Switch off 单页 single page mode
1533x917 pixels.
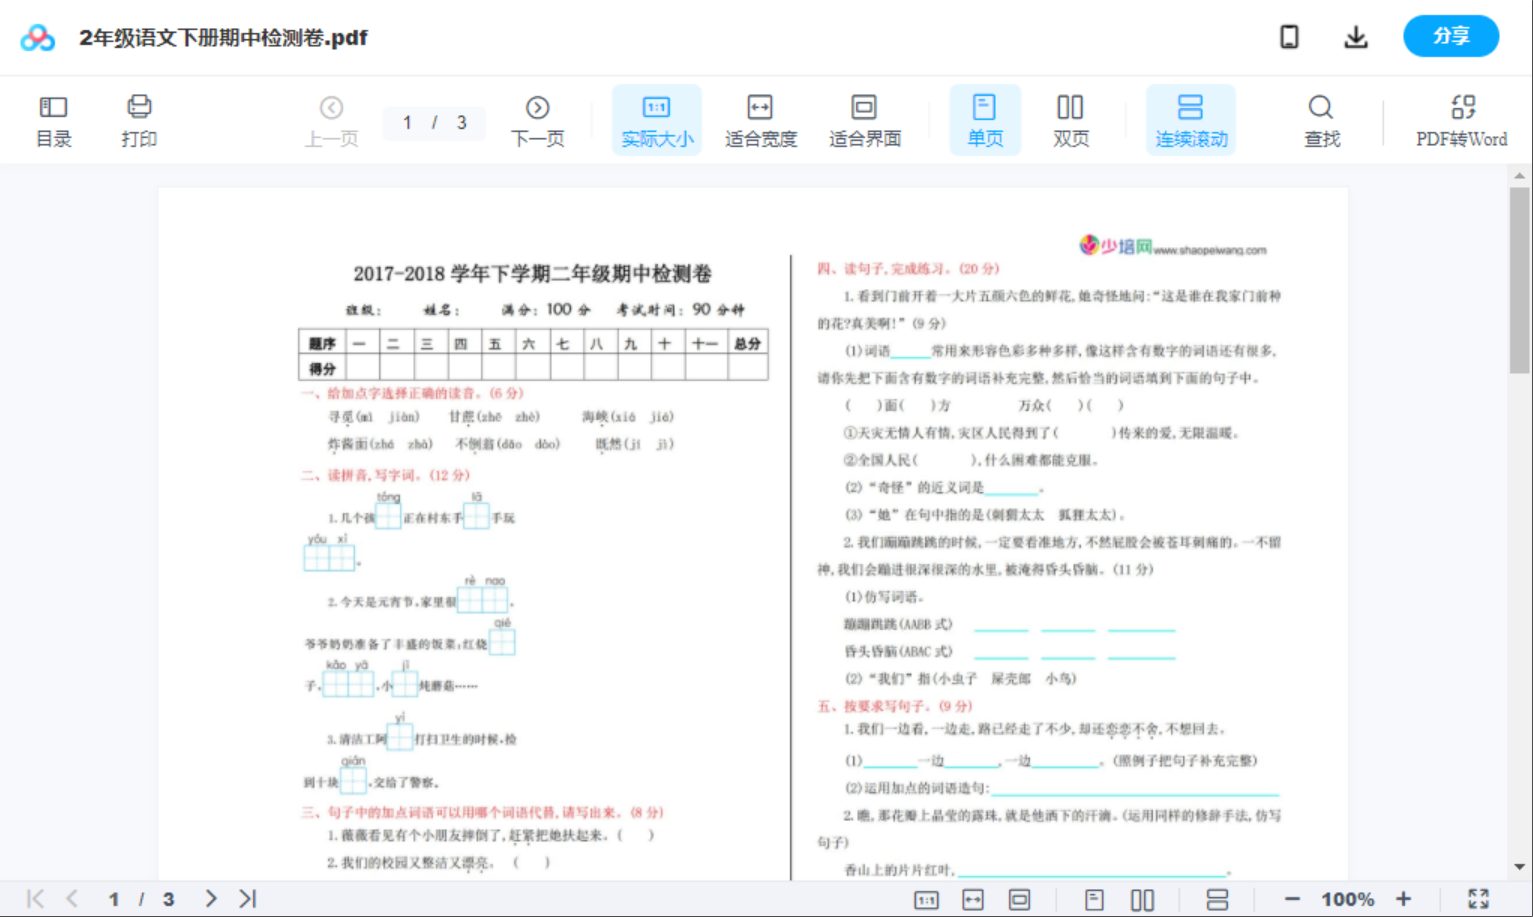tap(985, 118)
